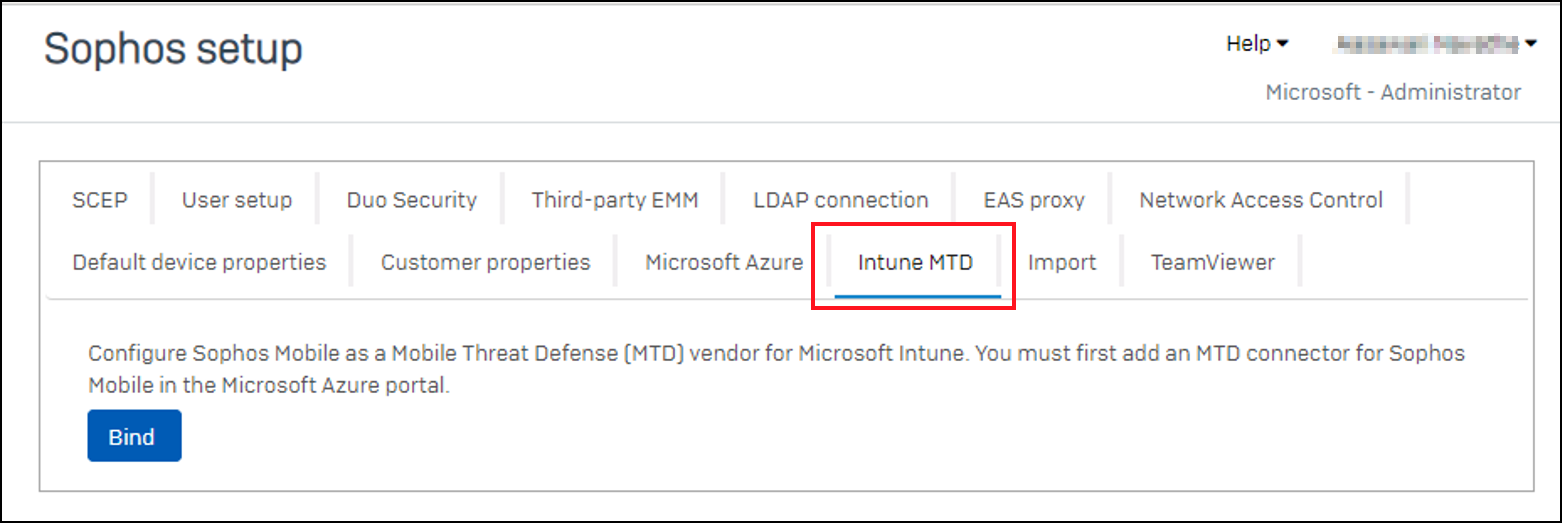Viewport: 1562px width, 523px height.
Task: Switch to the EAS proxy tab
Action: coord(1034,200)
